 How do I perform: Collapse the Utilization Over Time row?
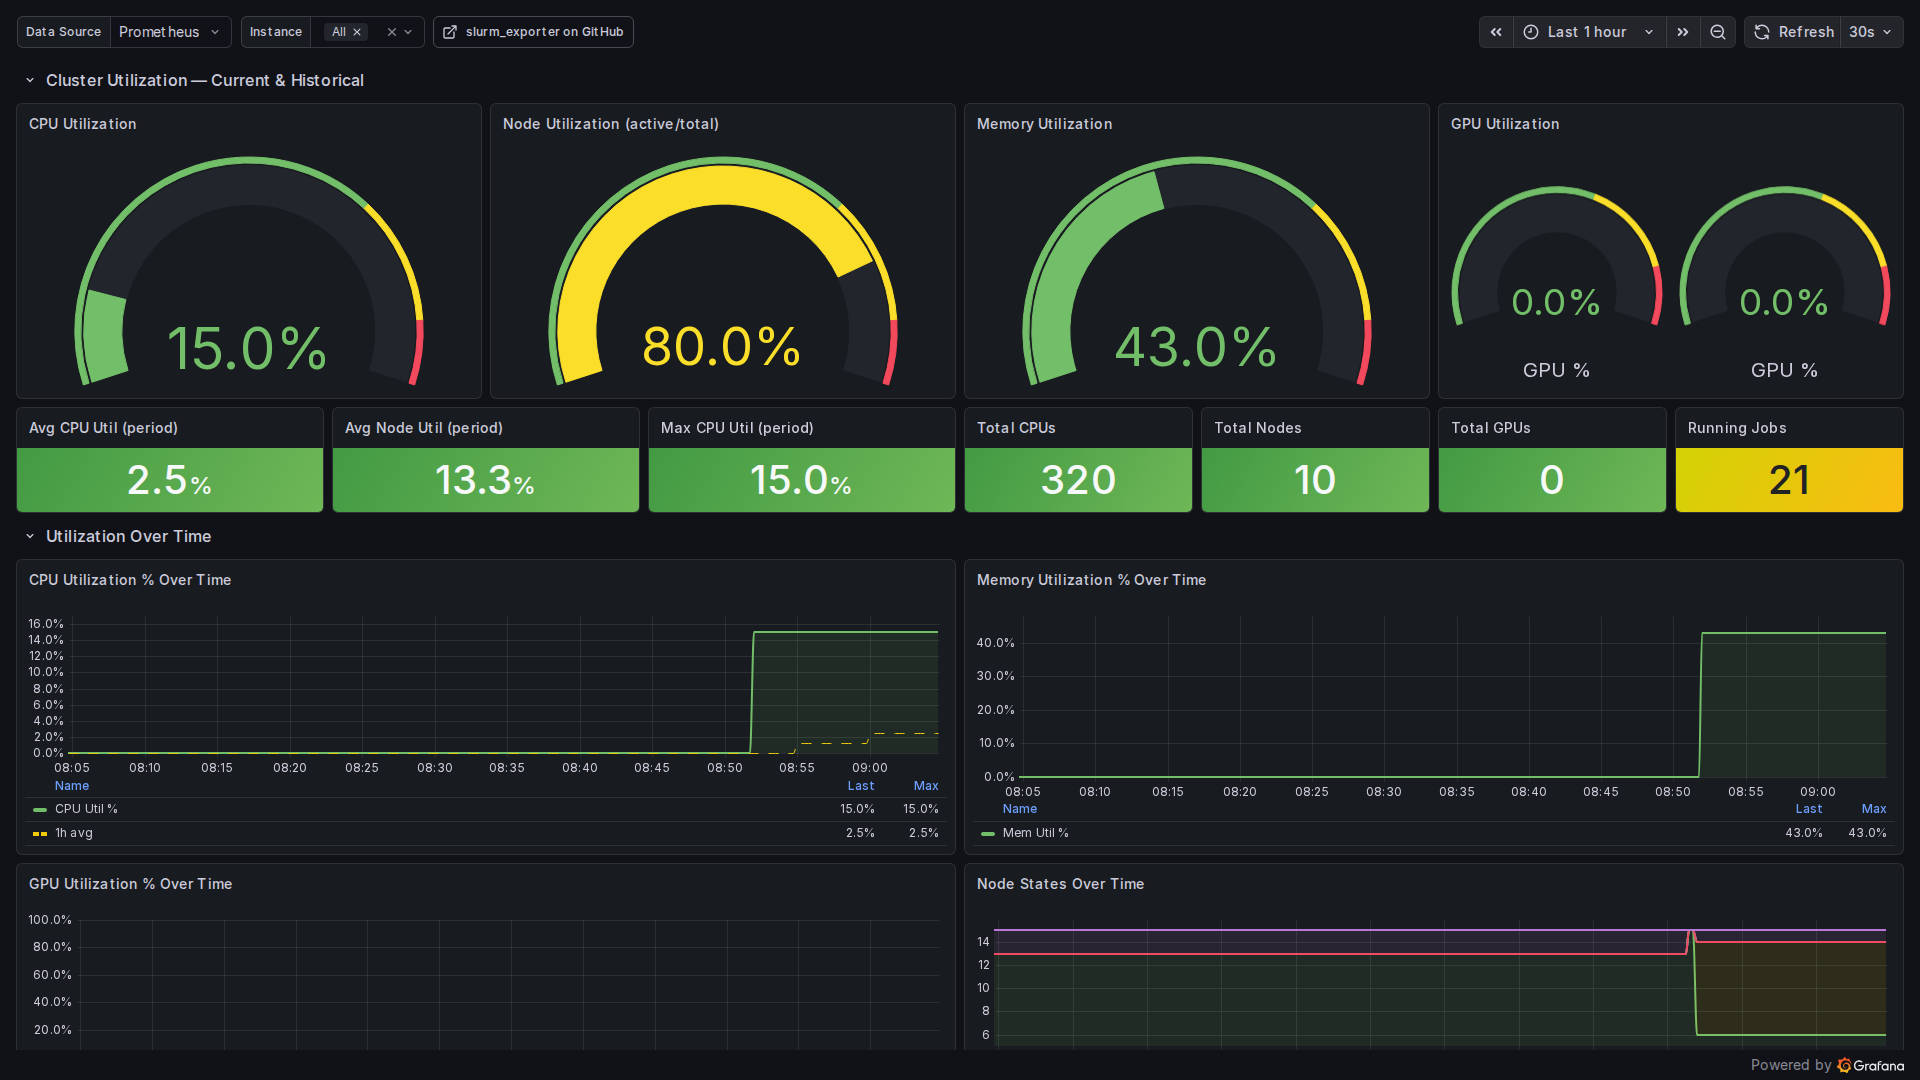point(30,536)
